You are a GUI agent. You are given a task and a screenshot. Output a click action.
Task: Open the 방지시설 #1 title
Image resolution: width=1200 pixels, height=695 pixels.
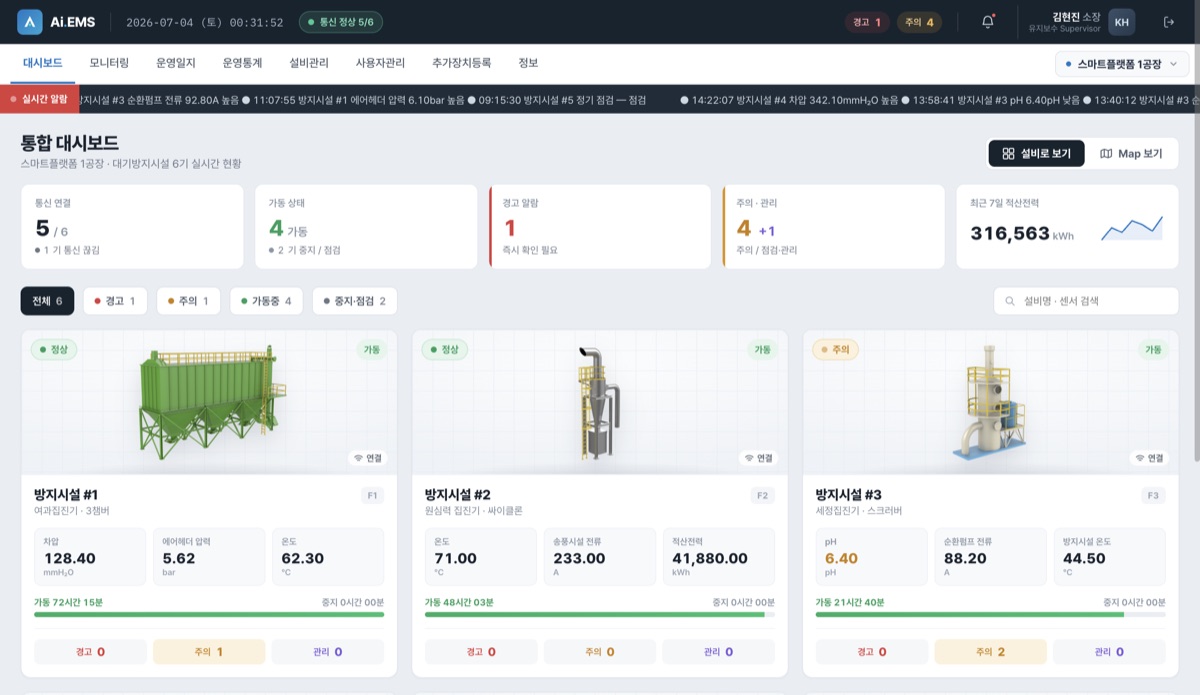[x=66, y=495]
